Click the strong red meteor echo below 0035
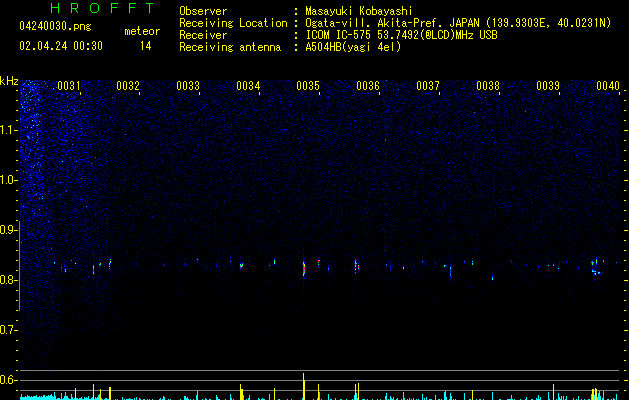This screenshot has height=400, width=629. pos(304,268)
